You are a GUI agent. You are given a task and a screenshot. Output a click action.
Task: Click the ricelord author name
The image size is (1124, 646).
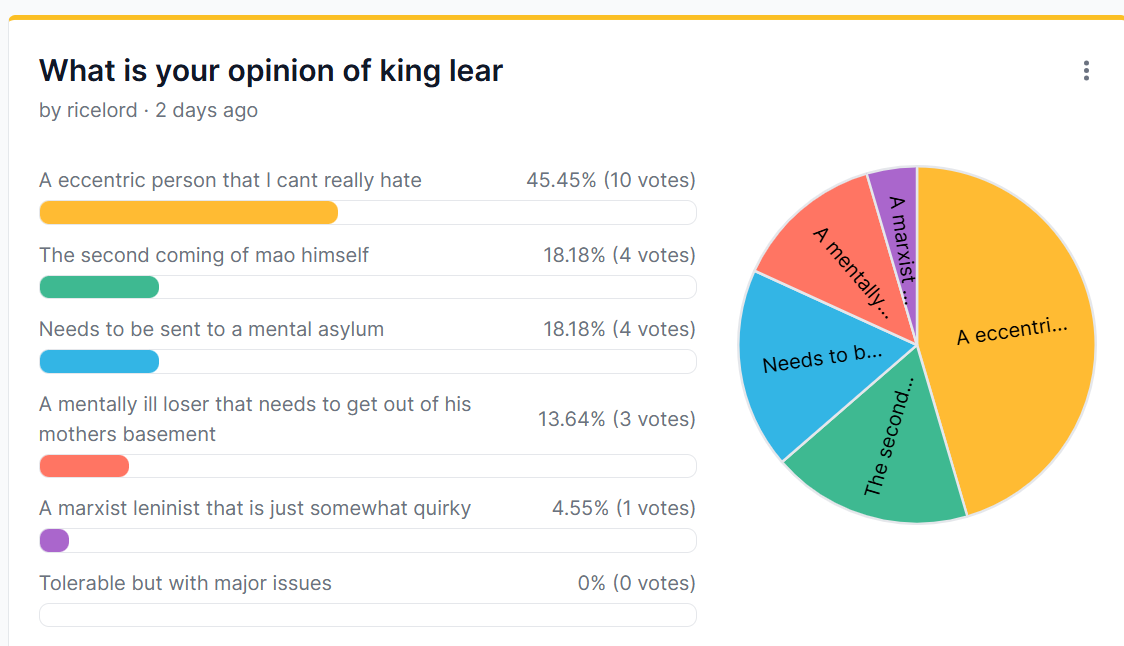click(x=103, y=110)
